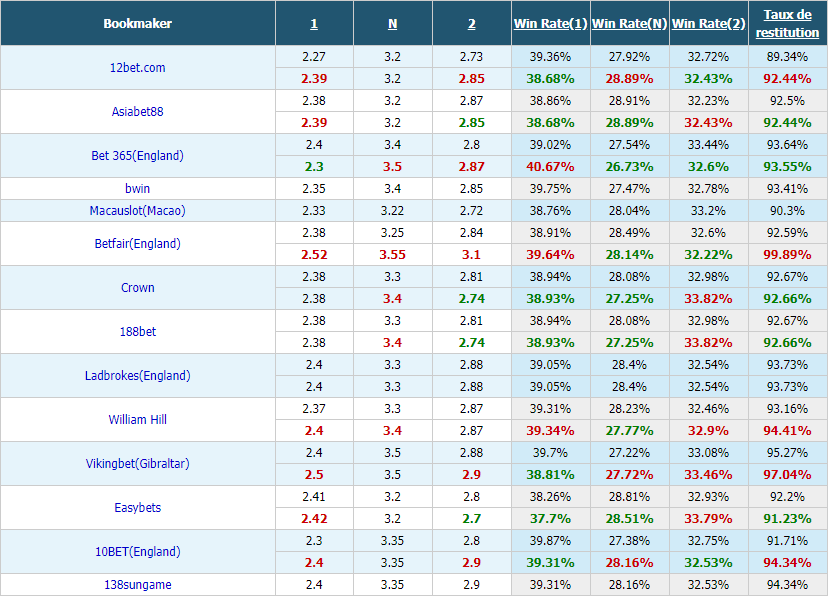The height and width of the screenshot is (596, 828).
Task: Open the Ladbrokes(England) link
Action: [137, 375]
